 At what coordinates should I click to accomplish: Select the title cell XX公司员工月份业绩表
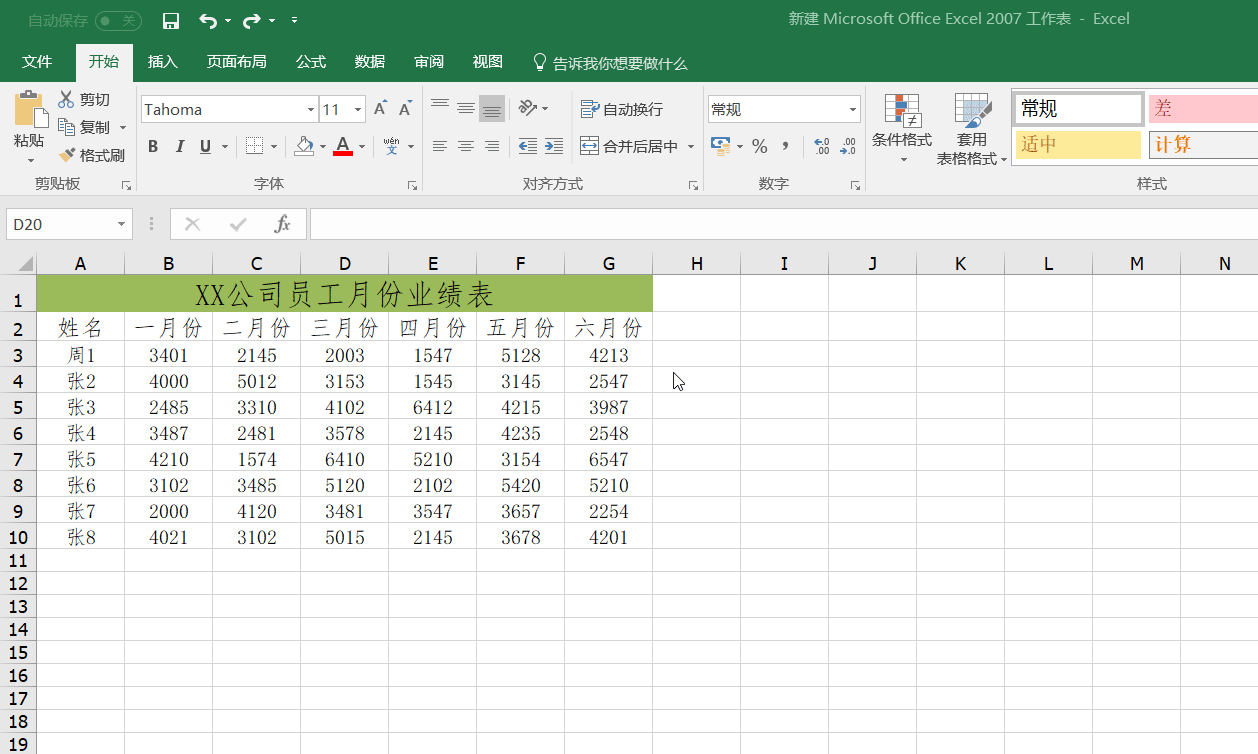coord(344,294)
